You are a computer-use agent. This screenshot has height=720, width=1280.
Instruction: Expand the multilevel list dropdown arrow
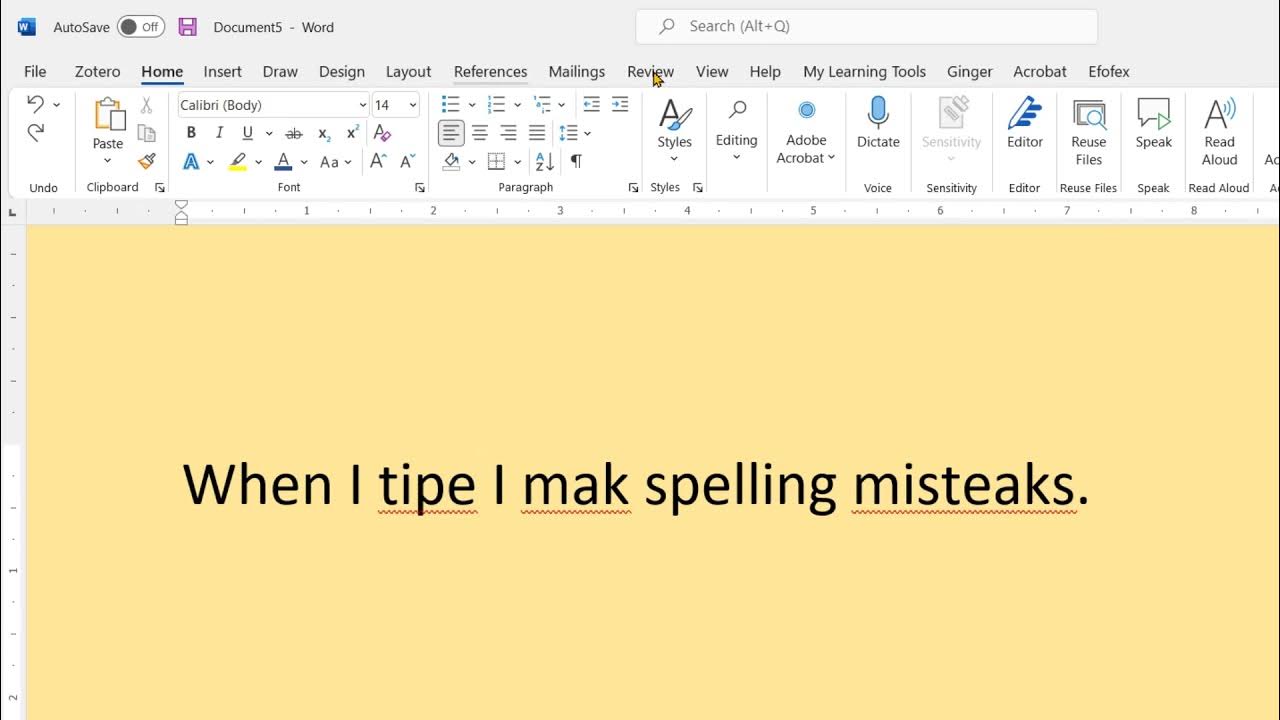562,105
